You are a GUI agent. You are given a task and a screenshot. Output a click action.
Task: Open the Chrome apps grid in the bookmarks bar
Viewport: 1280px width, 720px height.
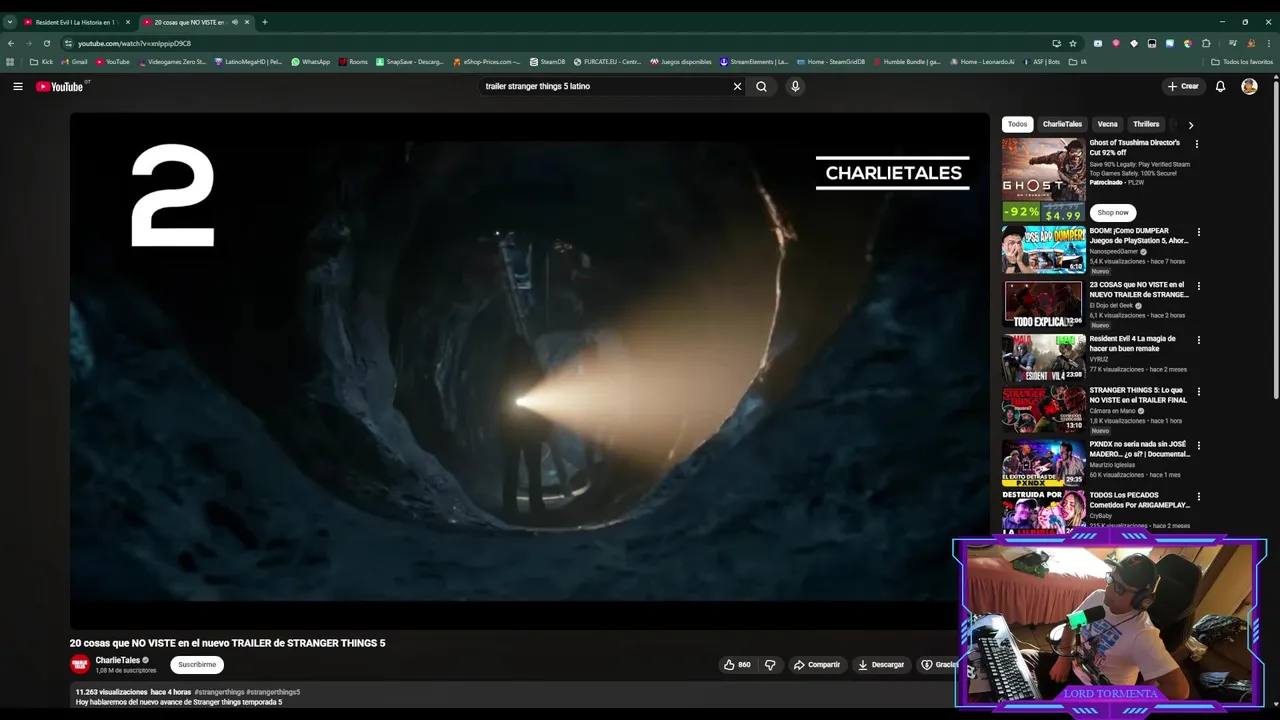tap(11, 62)
